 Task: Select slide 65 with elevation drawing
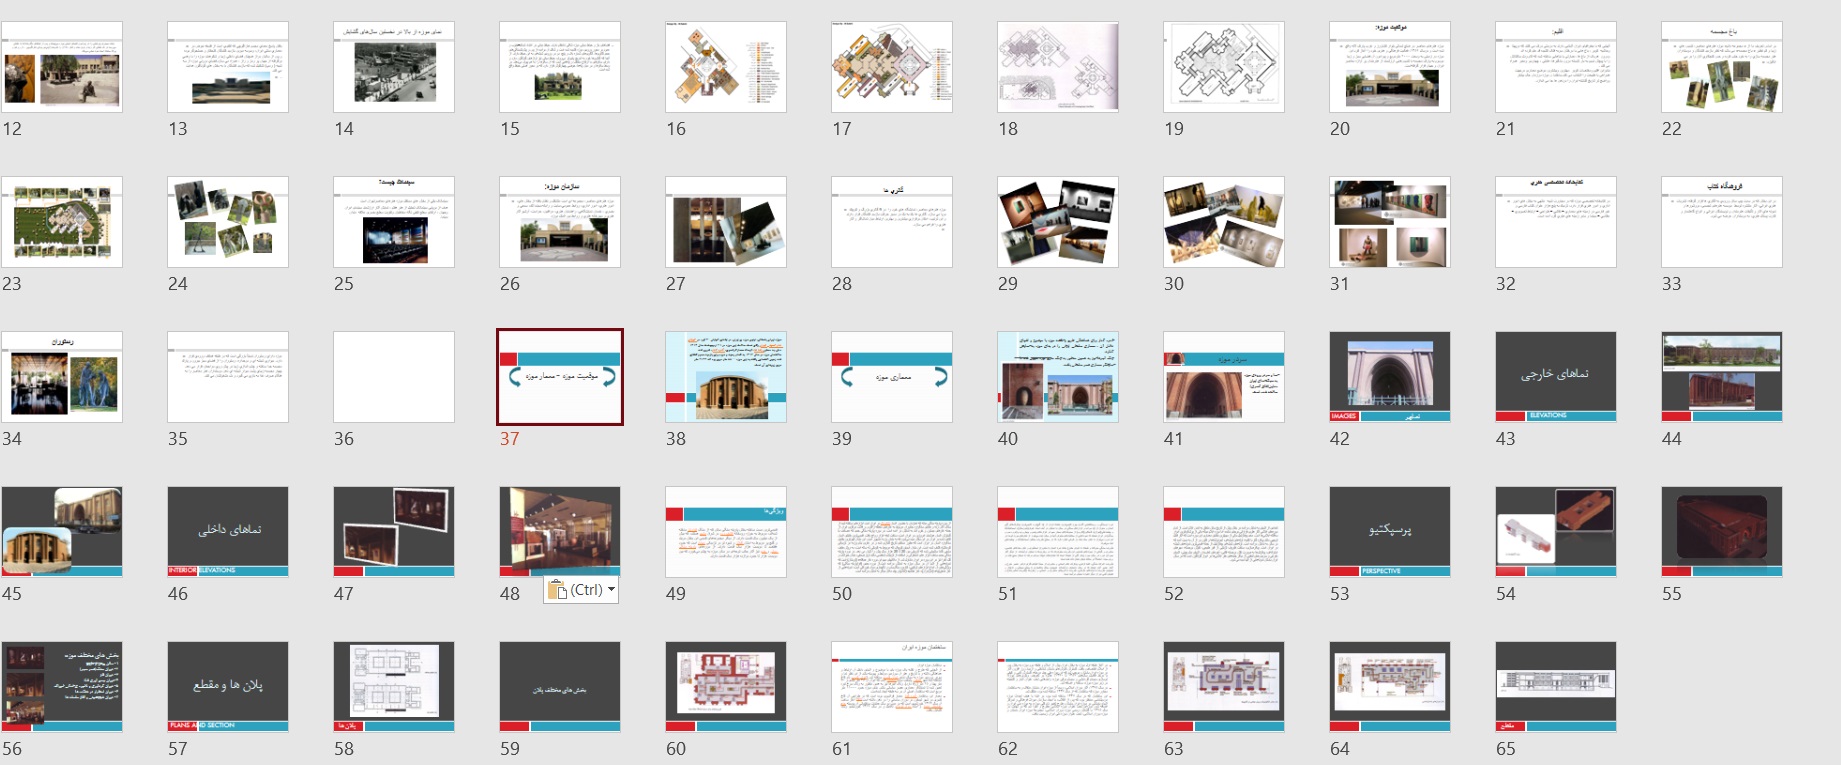click(x=1555, y=687)
